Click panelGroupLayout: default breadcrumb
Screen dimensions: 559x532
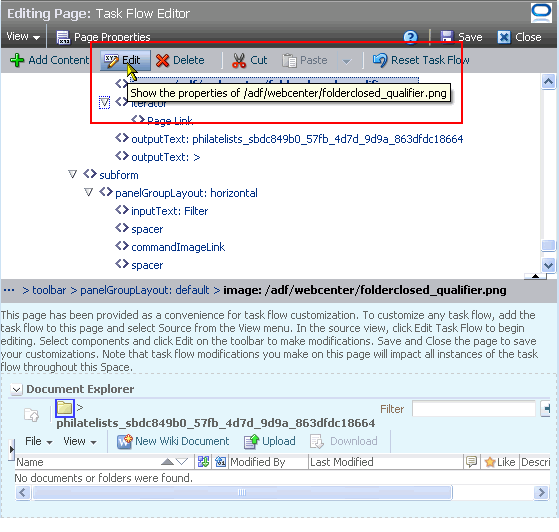point(144,290)
